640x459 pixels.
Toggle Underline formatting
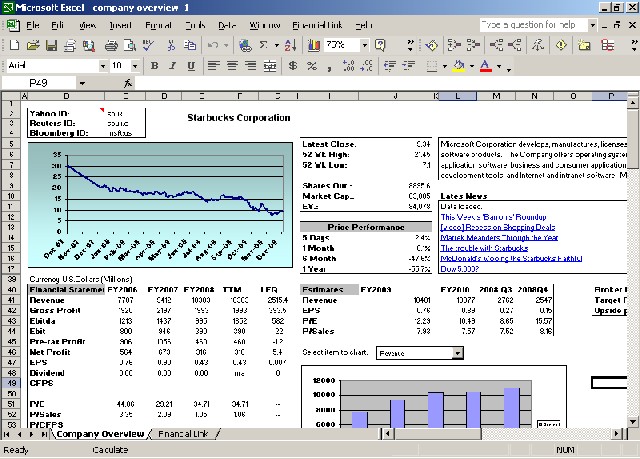tap(190, 66)
